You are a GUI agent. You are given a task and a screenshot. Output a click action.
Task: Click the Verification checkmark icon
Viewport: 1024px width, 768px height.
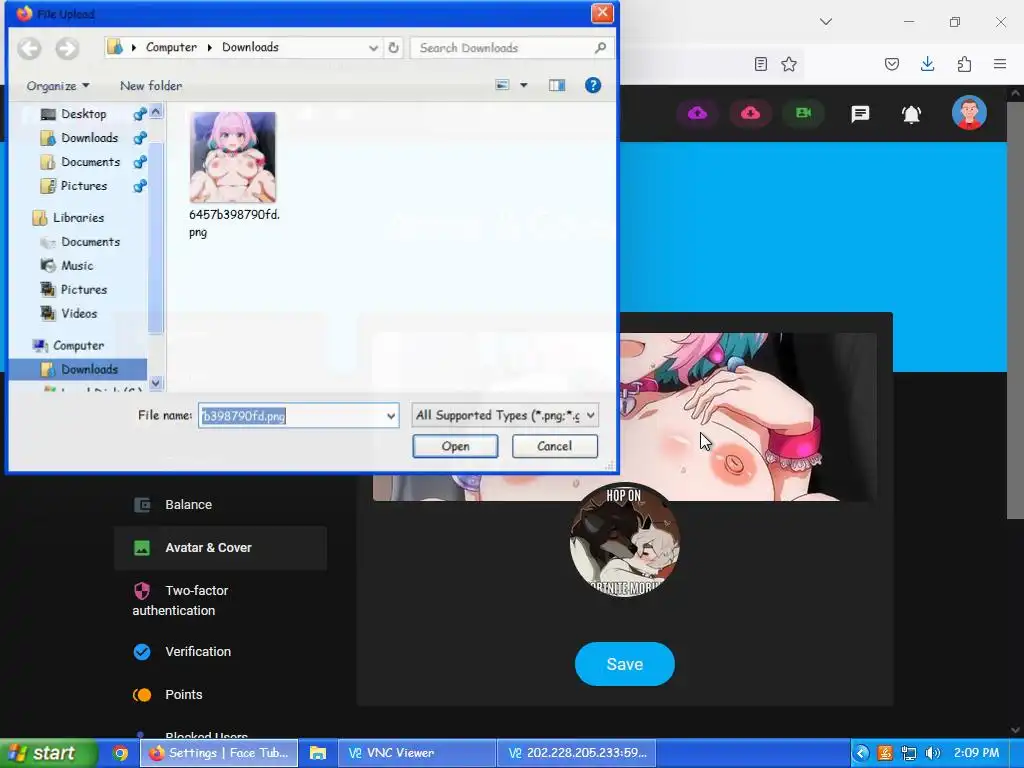click(142, 652)
